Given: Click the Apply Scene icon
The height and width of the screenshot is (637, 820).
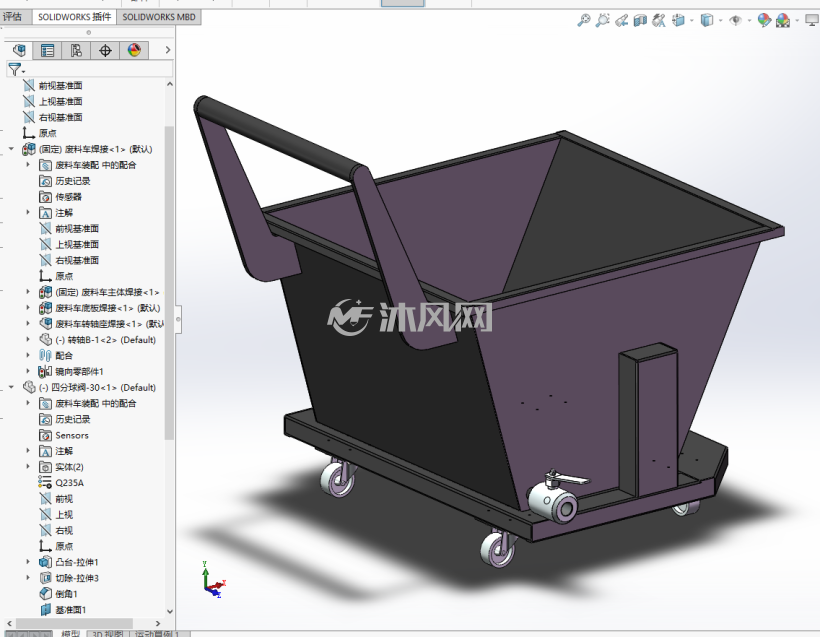Looking at the screenshot, I should (x=783, y=20).
